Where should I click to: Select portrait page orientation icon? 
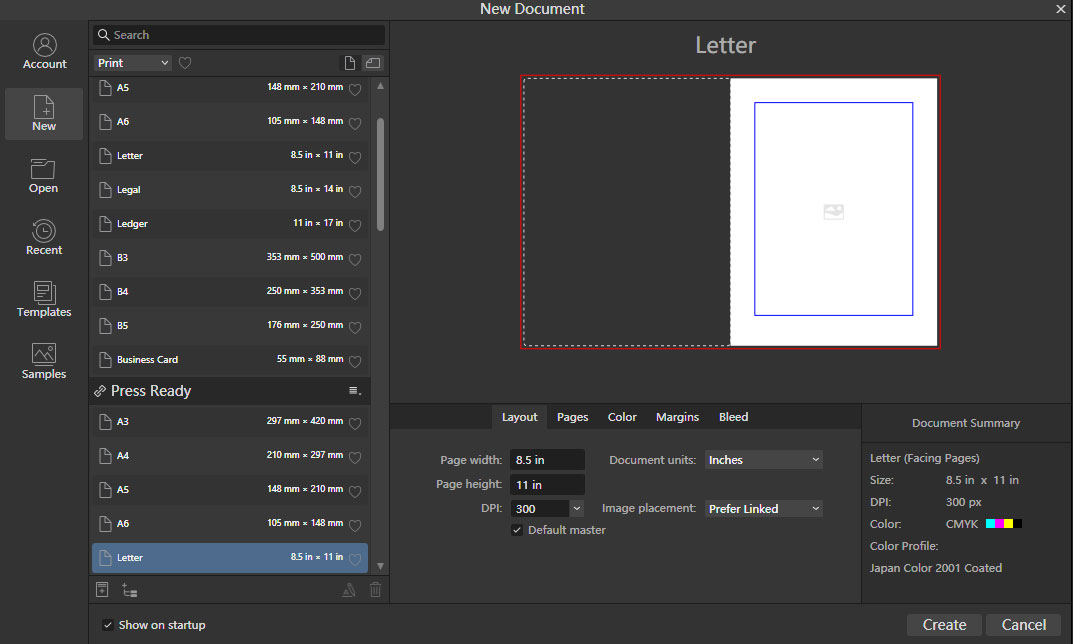(x=349, y=63)
